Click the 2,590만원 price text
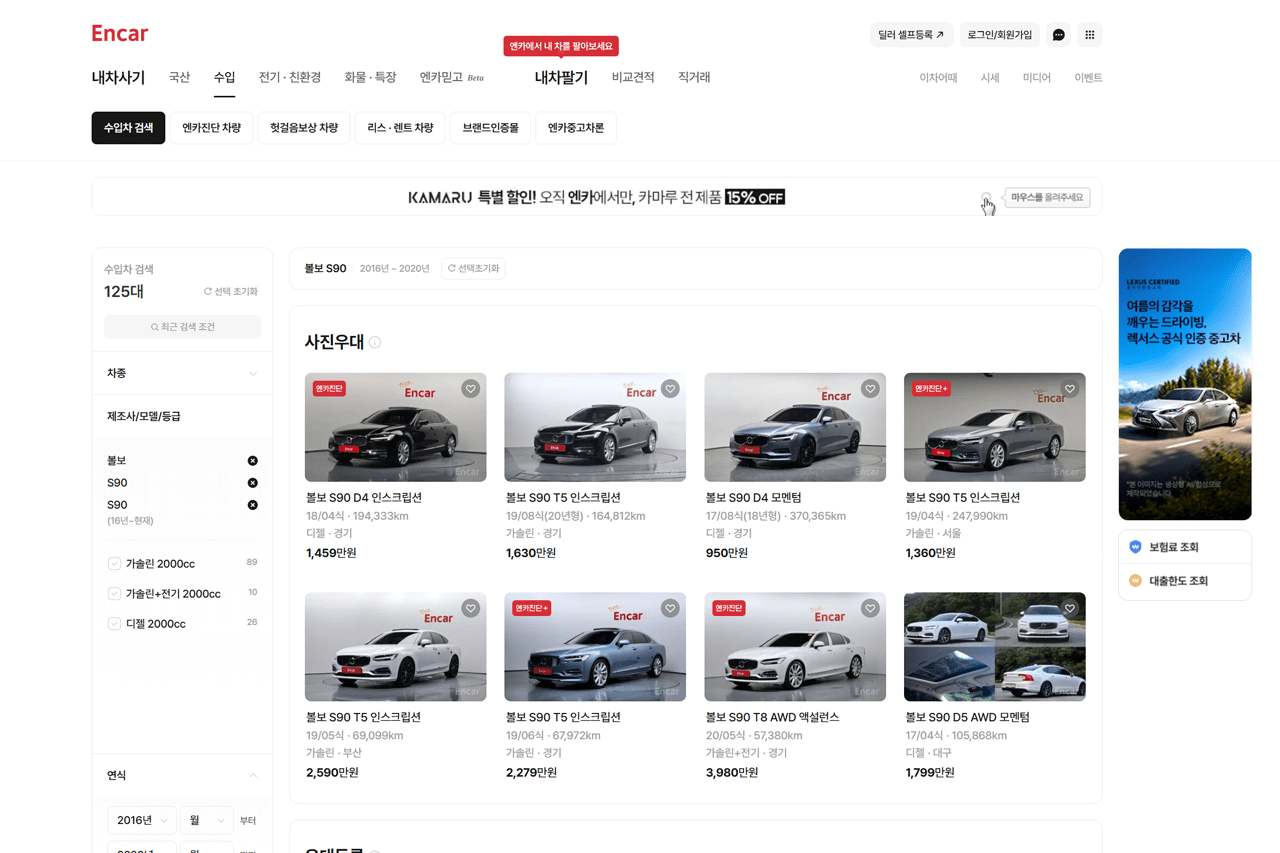 (332, 773)
